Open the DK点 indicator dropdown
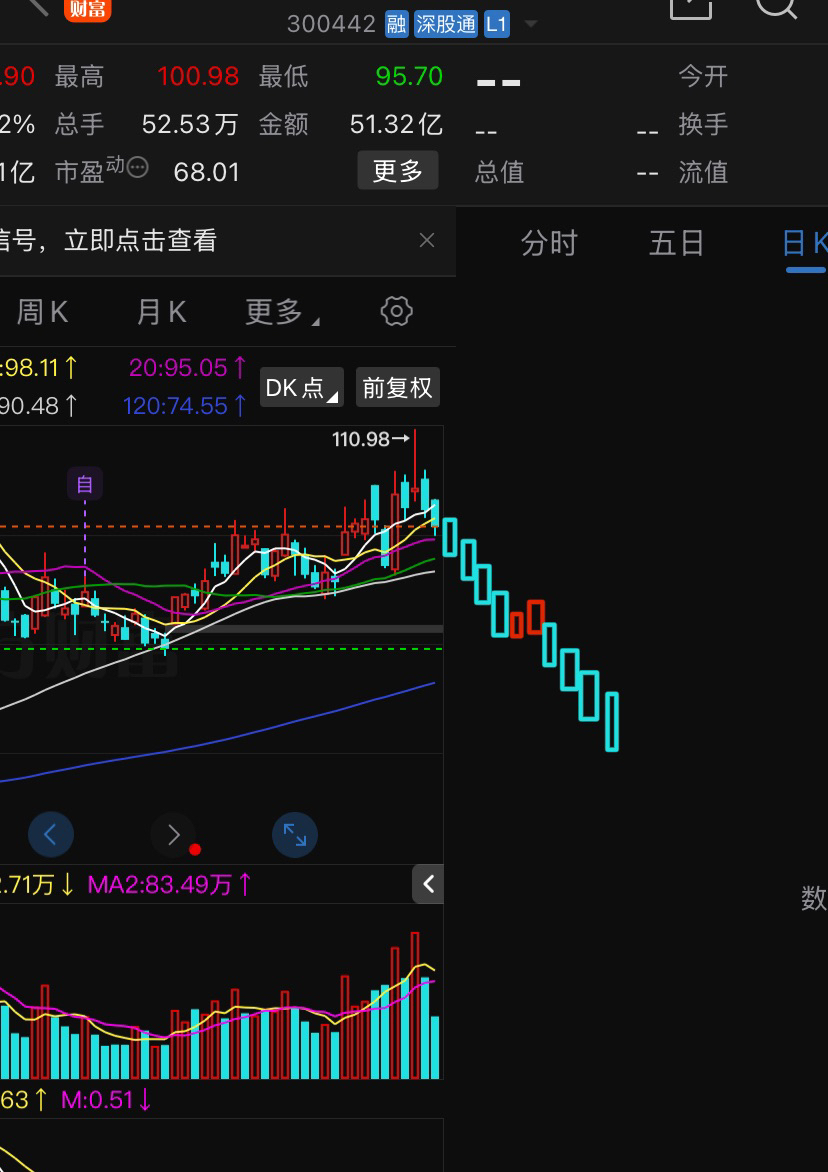The height and width of the screenshot is (1172, 828). (302, 387)
